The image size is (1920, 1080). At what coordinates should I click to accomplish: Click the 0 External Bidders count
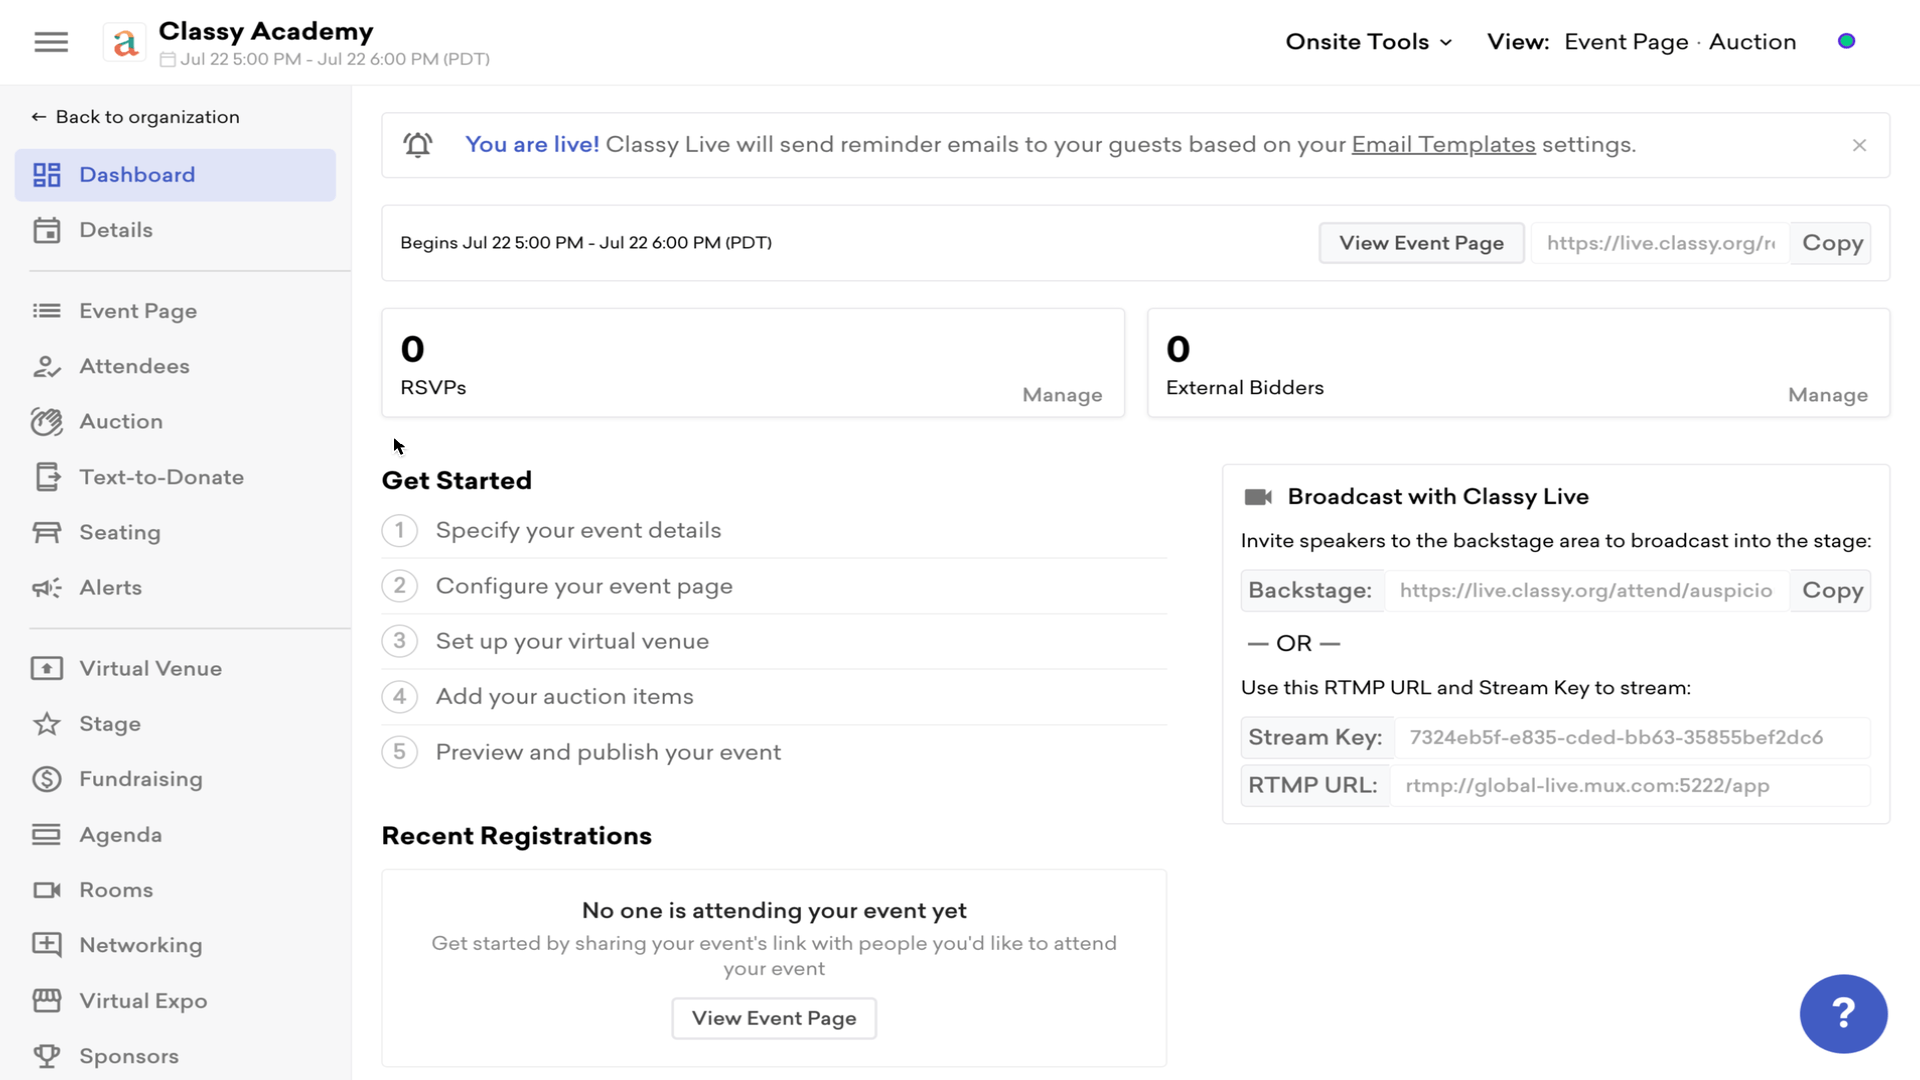1178,349
